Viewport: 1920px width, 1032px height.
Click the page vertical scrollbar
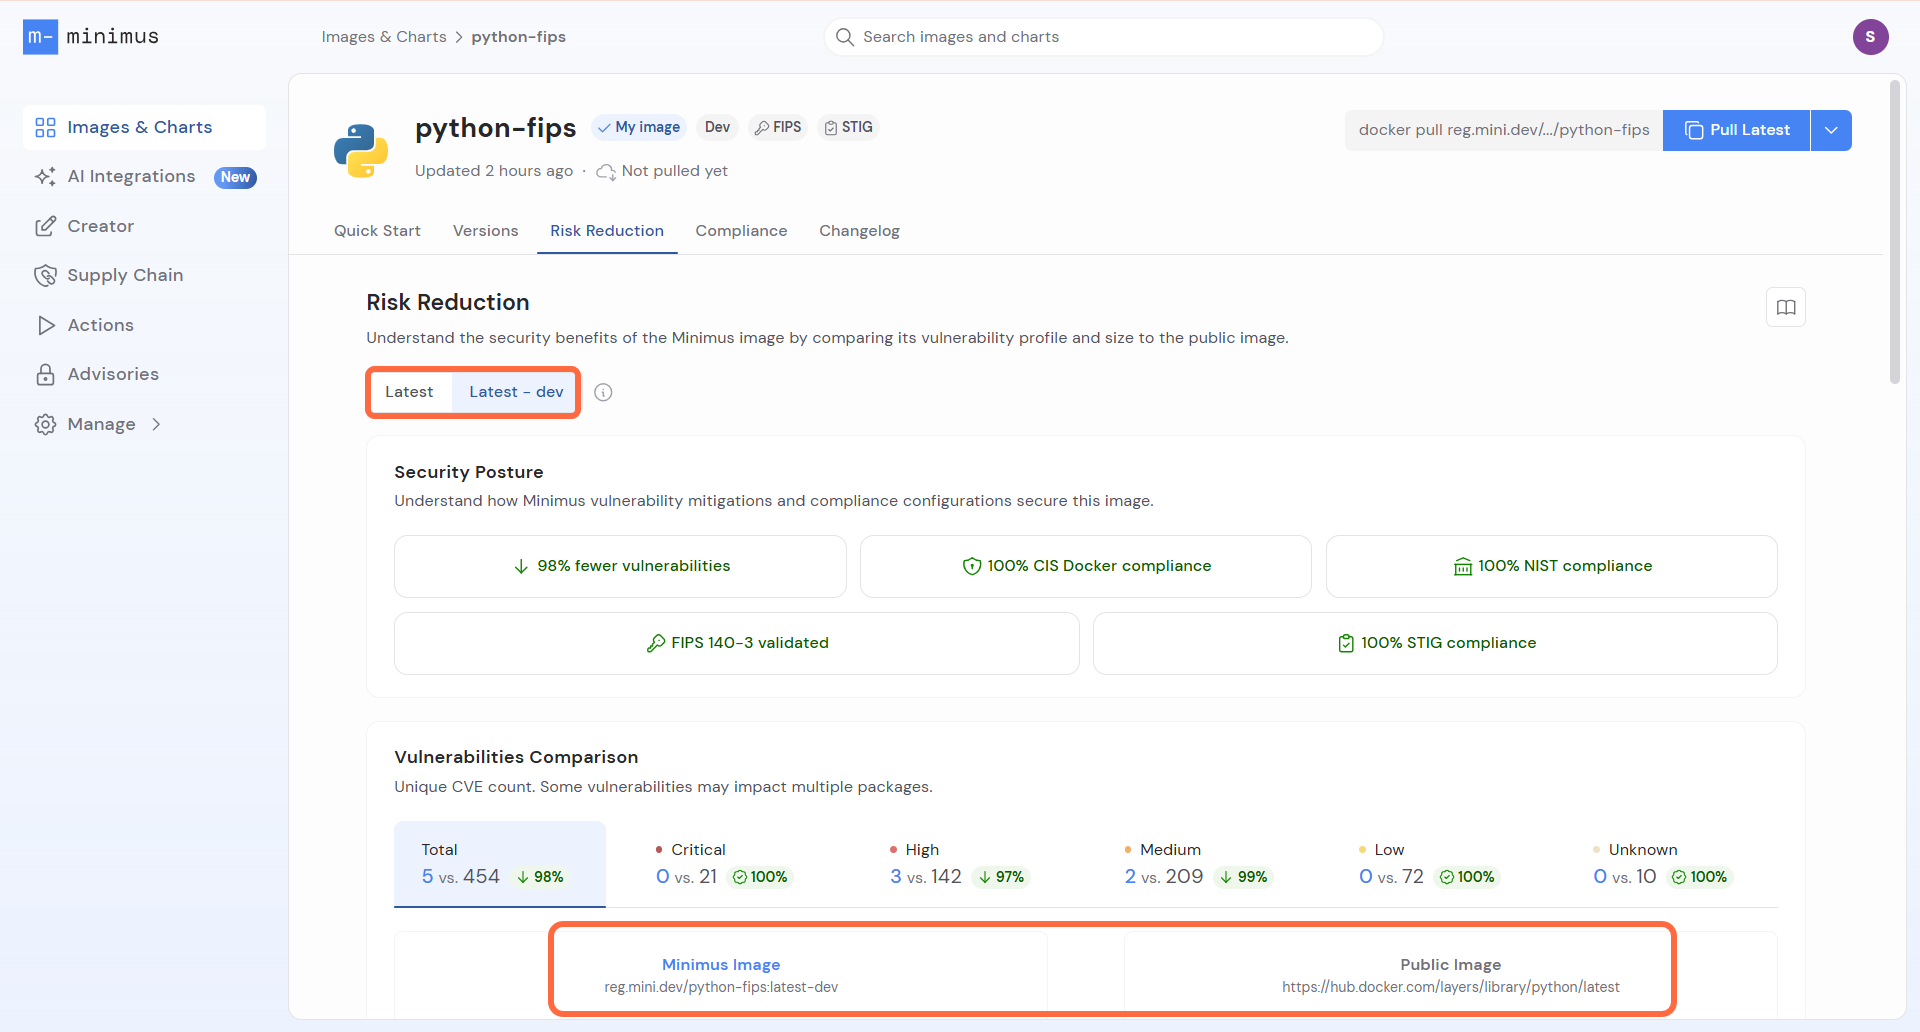[1894, 232]
